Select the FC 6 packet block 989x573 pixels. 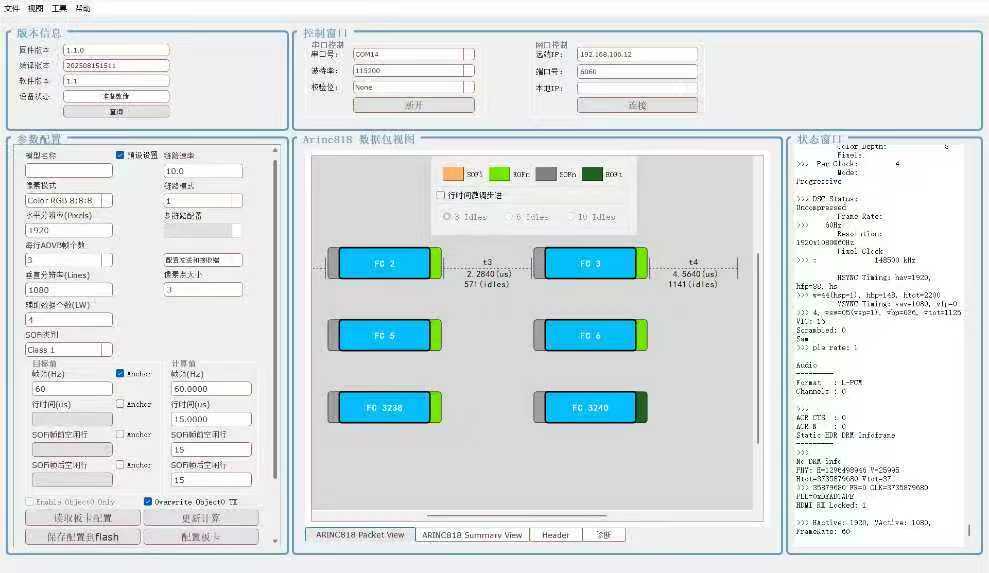(590, 335)
